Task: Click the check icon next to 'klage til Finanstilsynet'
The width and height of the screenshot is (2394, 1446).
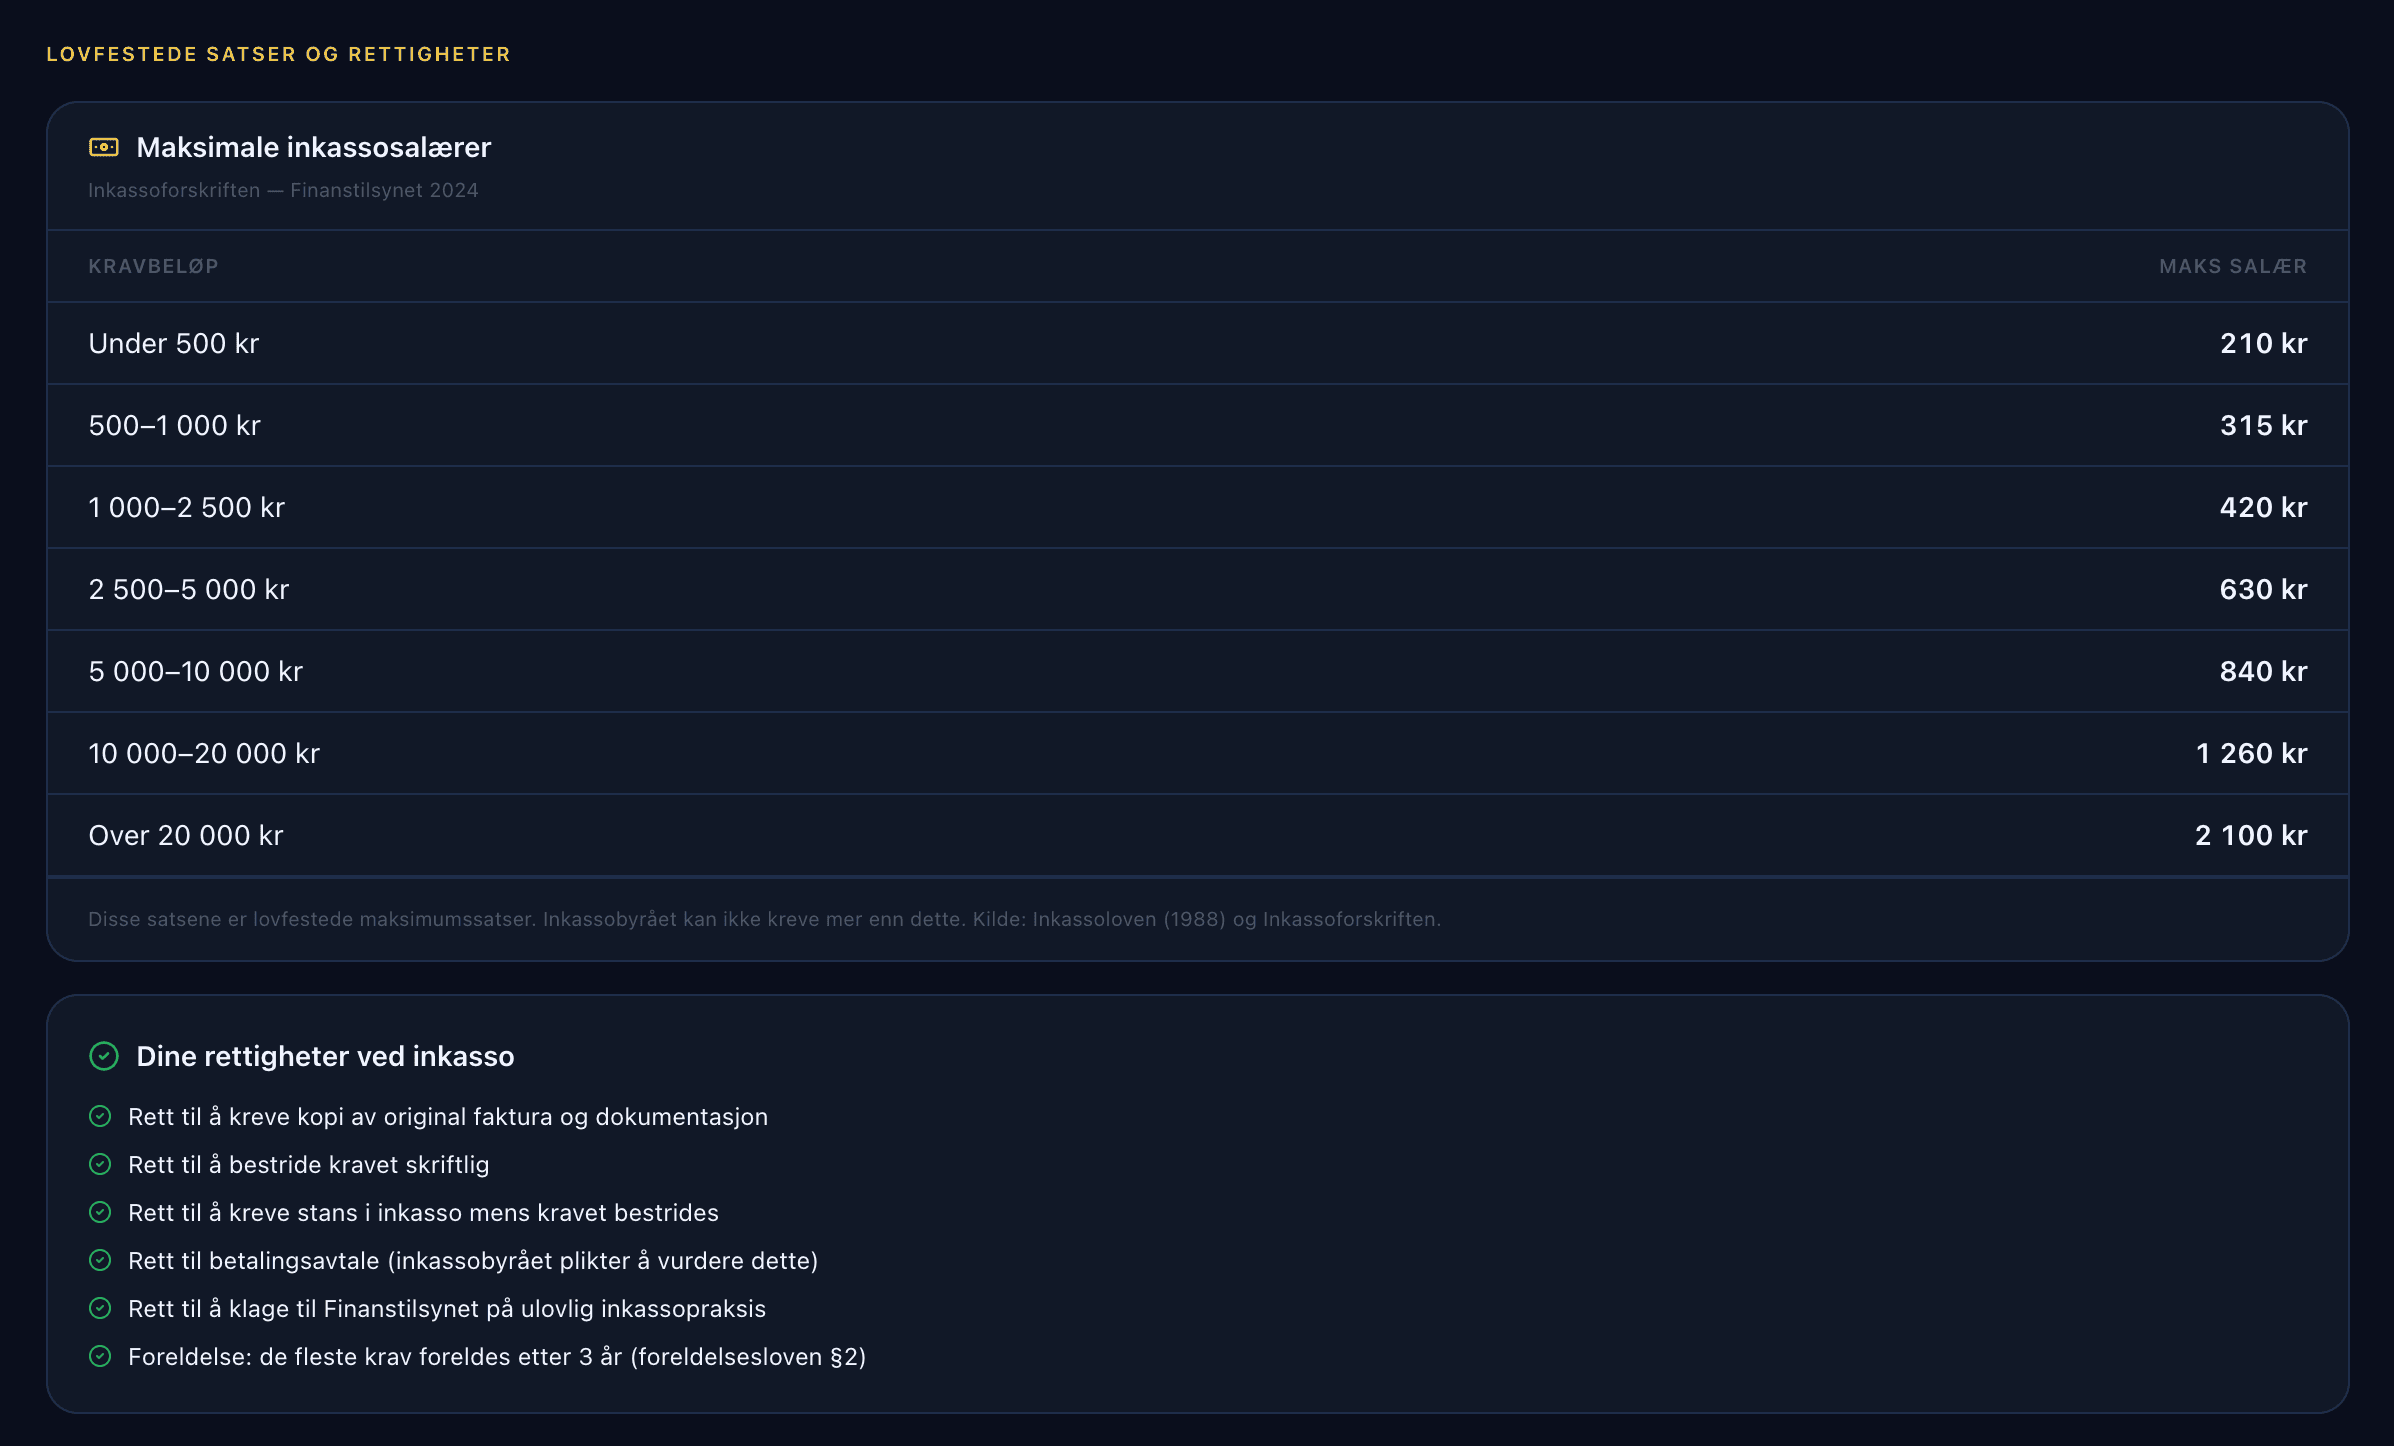Action: (100, 1308)
